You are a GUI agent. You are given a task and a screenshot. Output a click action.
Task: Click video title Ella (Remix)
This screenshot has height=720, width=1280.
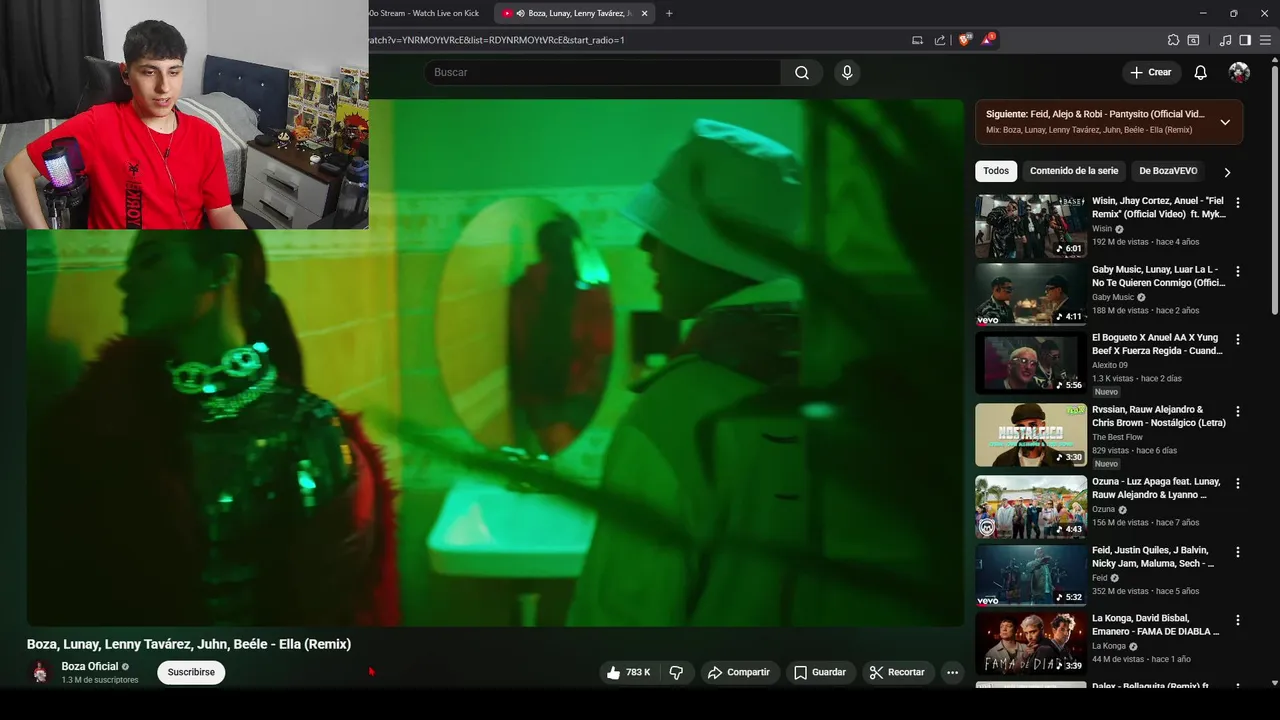[189, 644]
